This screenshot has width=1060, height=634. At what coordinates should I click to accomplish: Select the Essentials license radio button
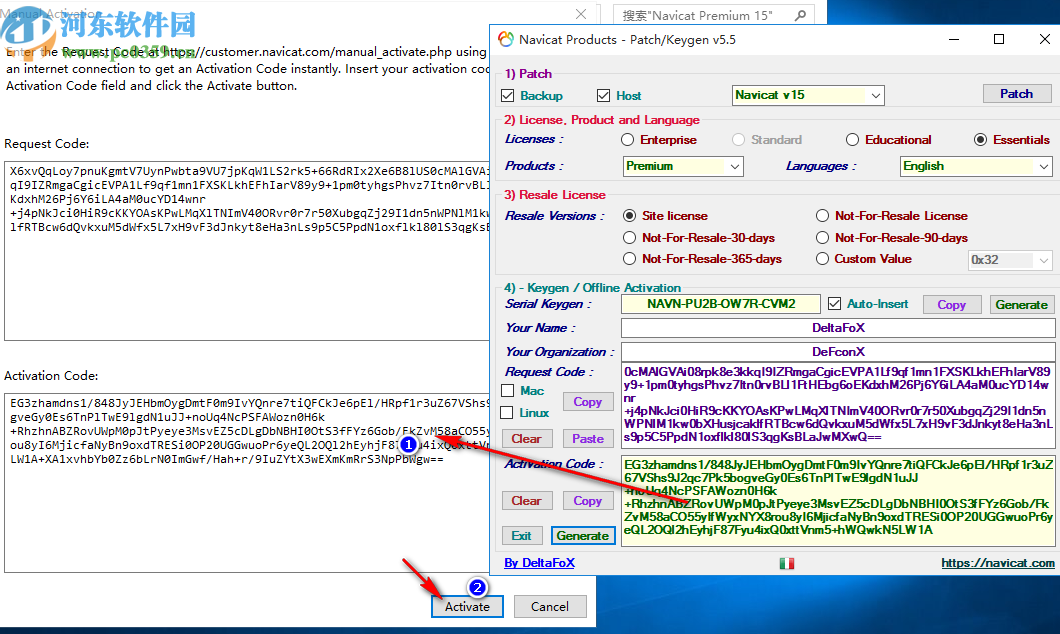pyautogui.click(x=980, y=139)
